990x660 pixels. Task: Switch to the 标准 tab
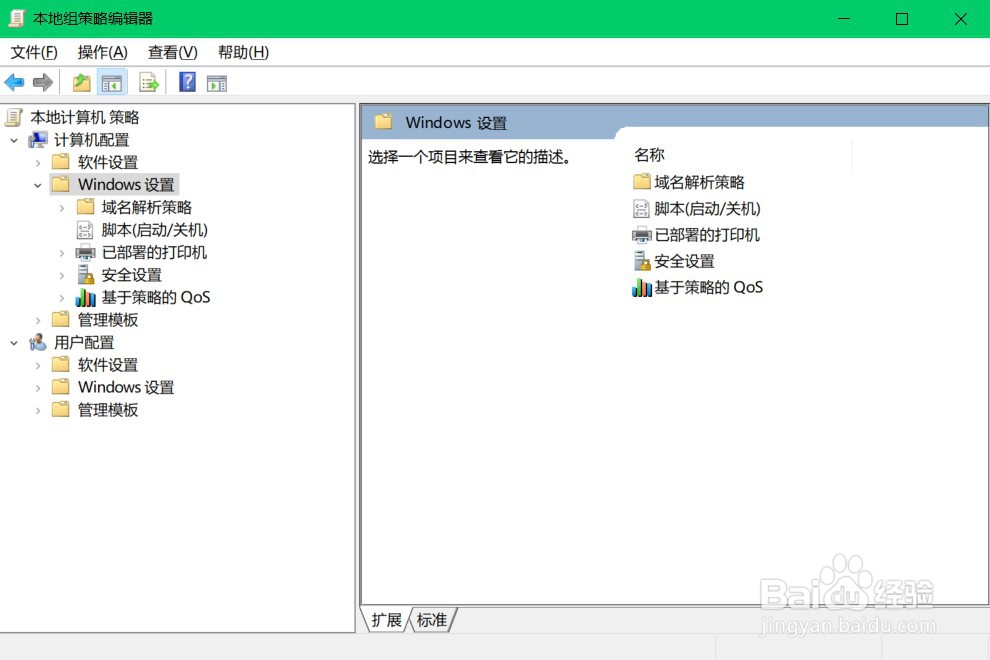pos(432,620)
